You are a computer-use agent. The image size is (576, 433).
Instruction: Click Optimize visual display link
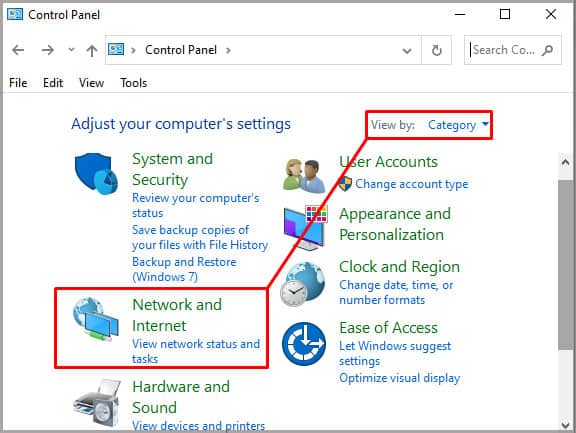pyautogui.click(x=399, y=378)
